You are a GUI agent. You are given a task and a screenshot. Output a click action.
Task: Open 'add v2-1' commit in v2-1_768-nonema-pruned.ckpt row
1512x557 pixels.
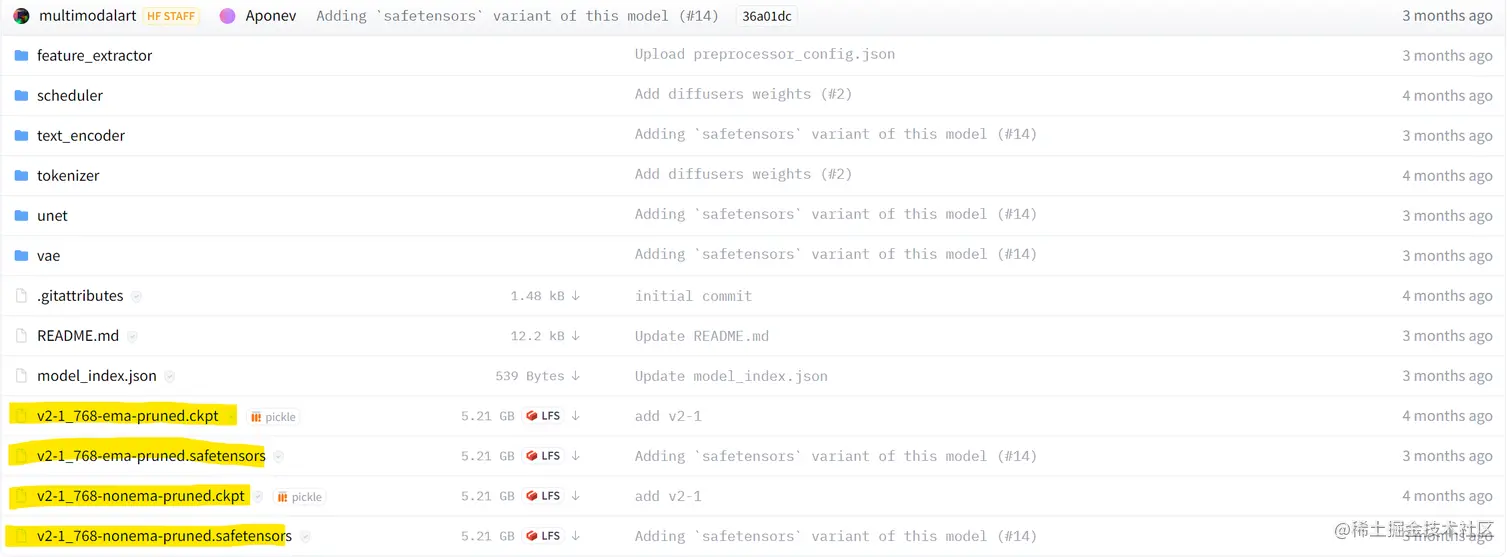pos(668,496)
